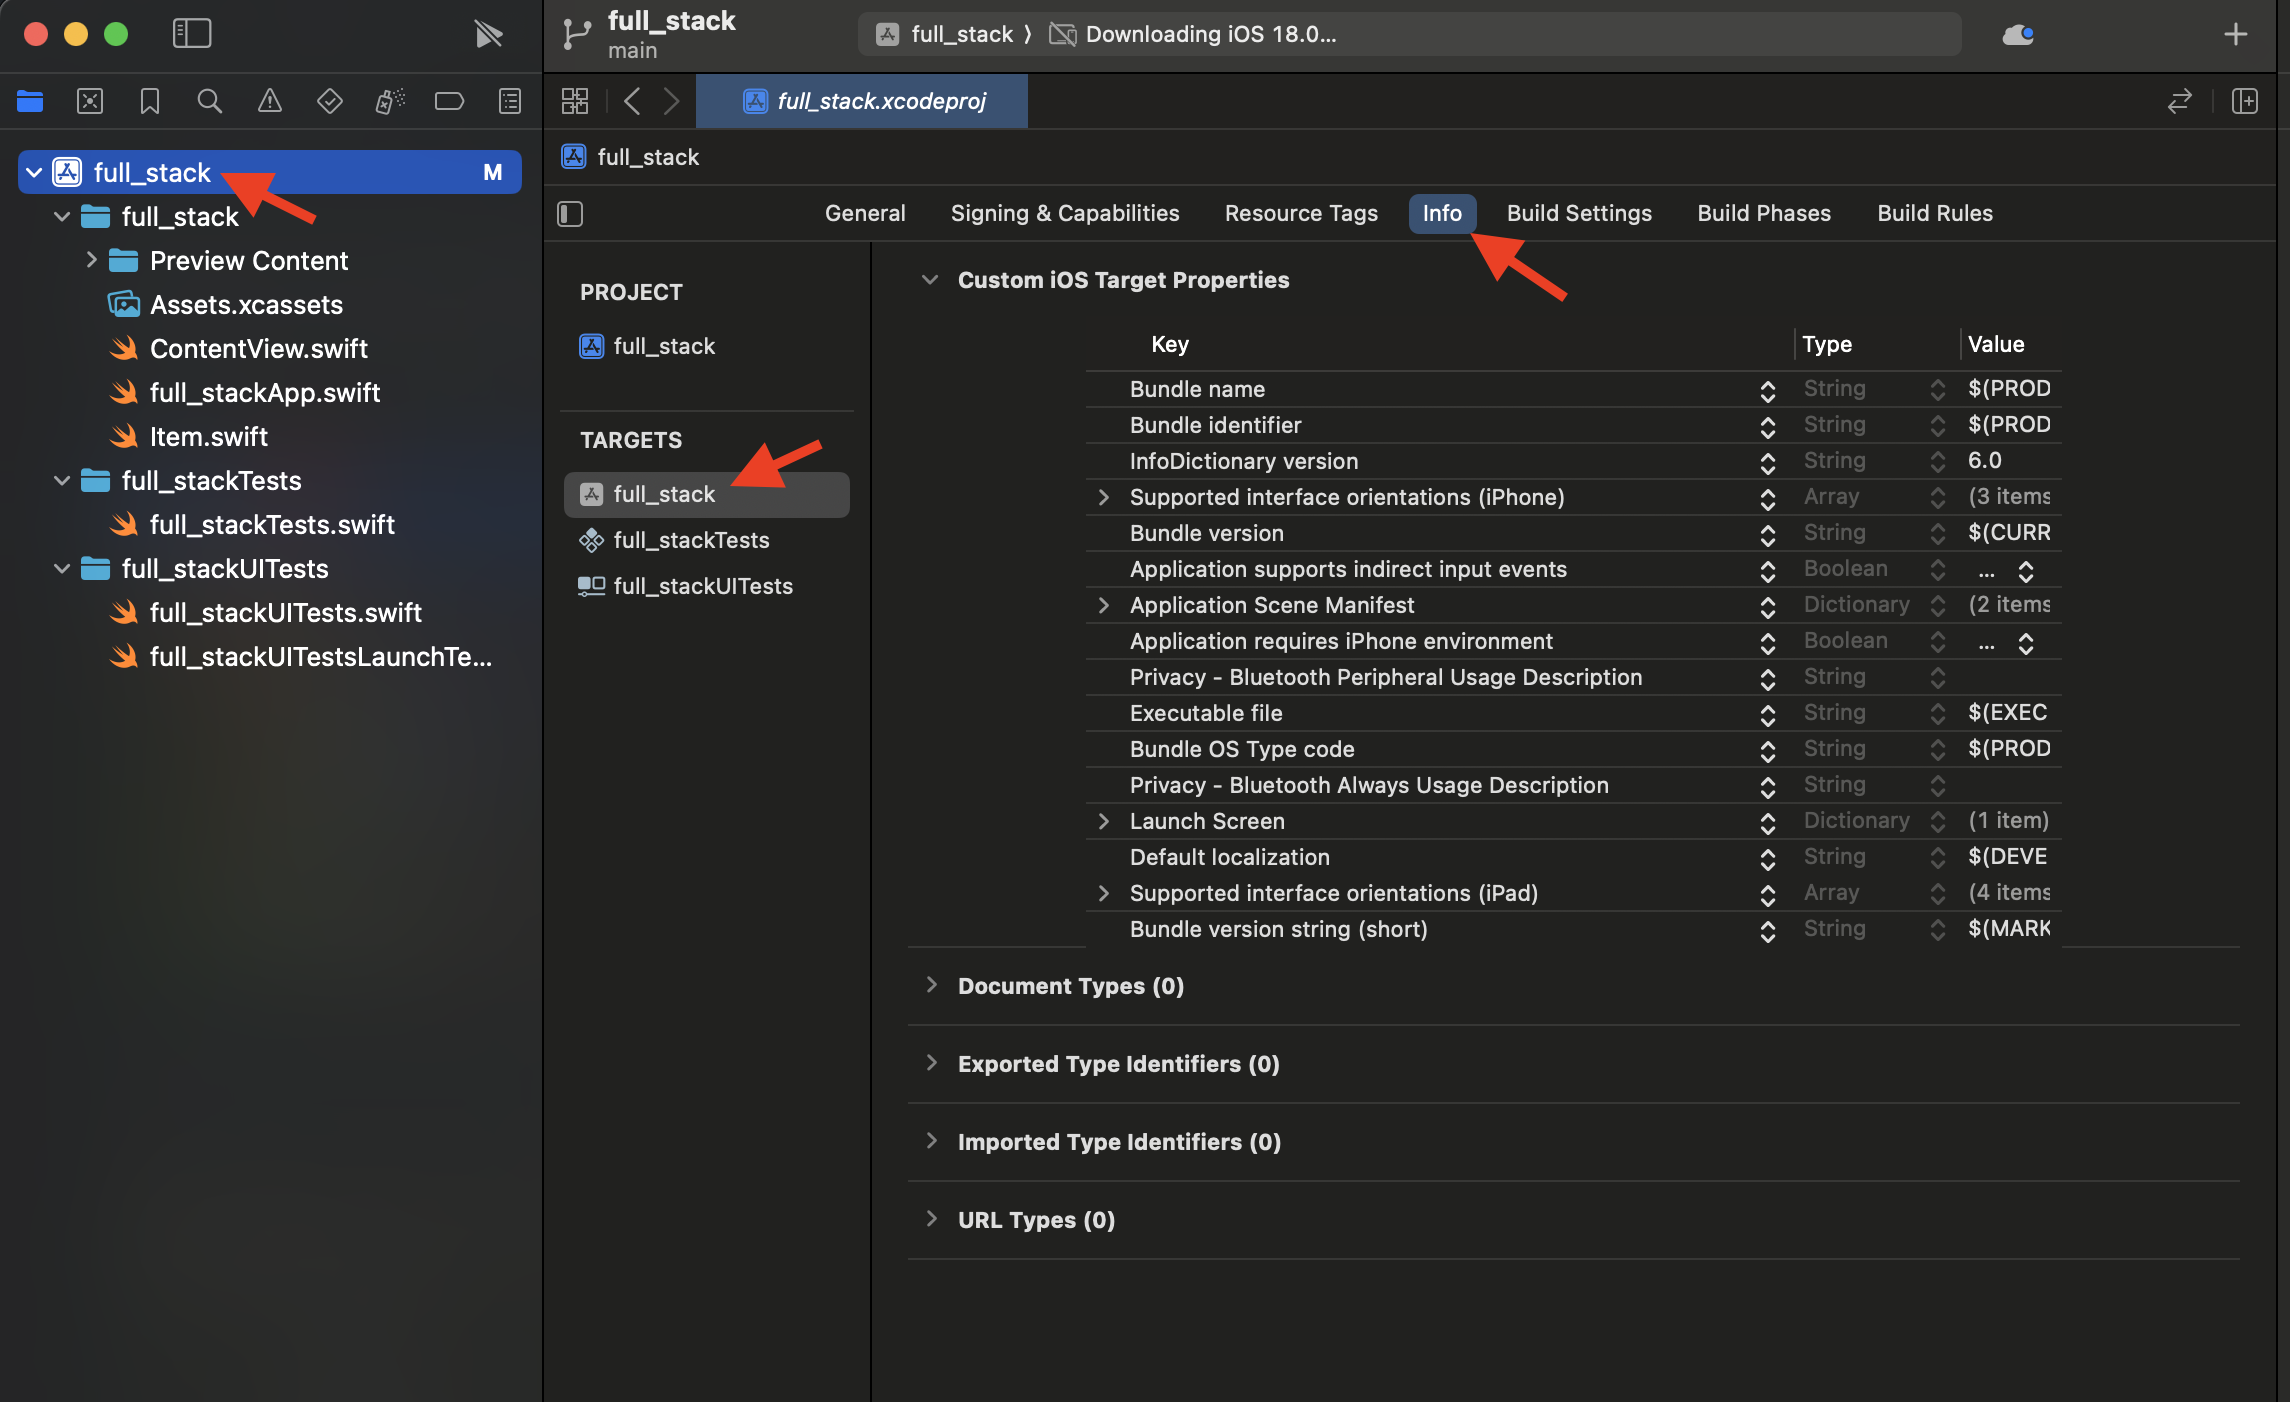Expand Supported interface orientations (iPad) row
This screenshot has width=2290, height=1402.
pyautogui.click(x=1104, y=893)
